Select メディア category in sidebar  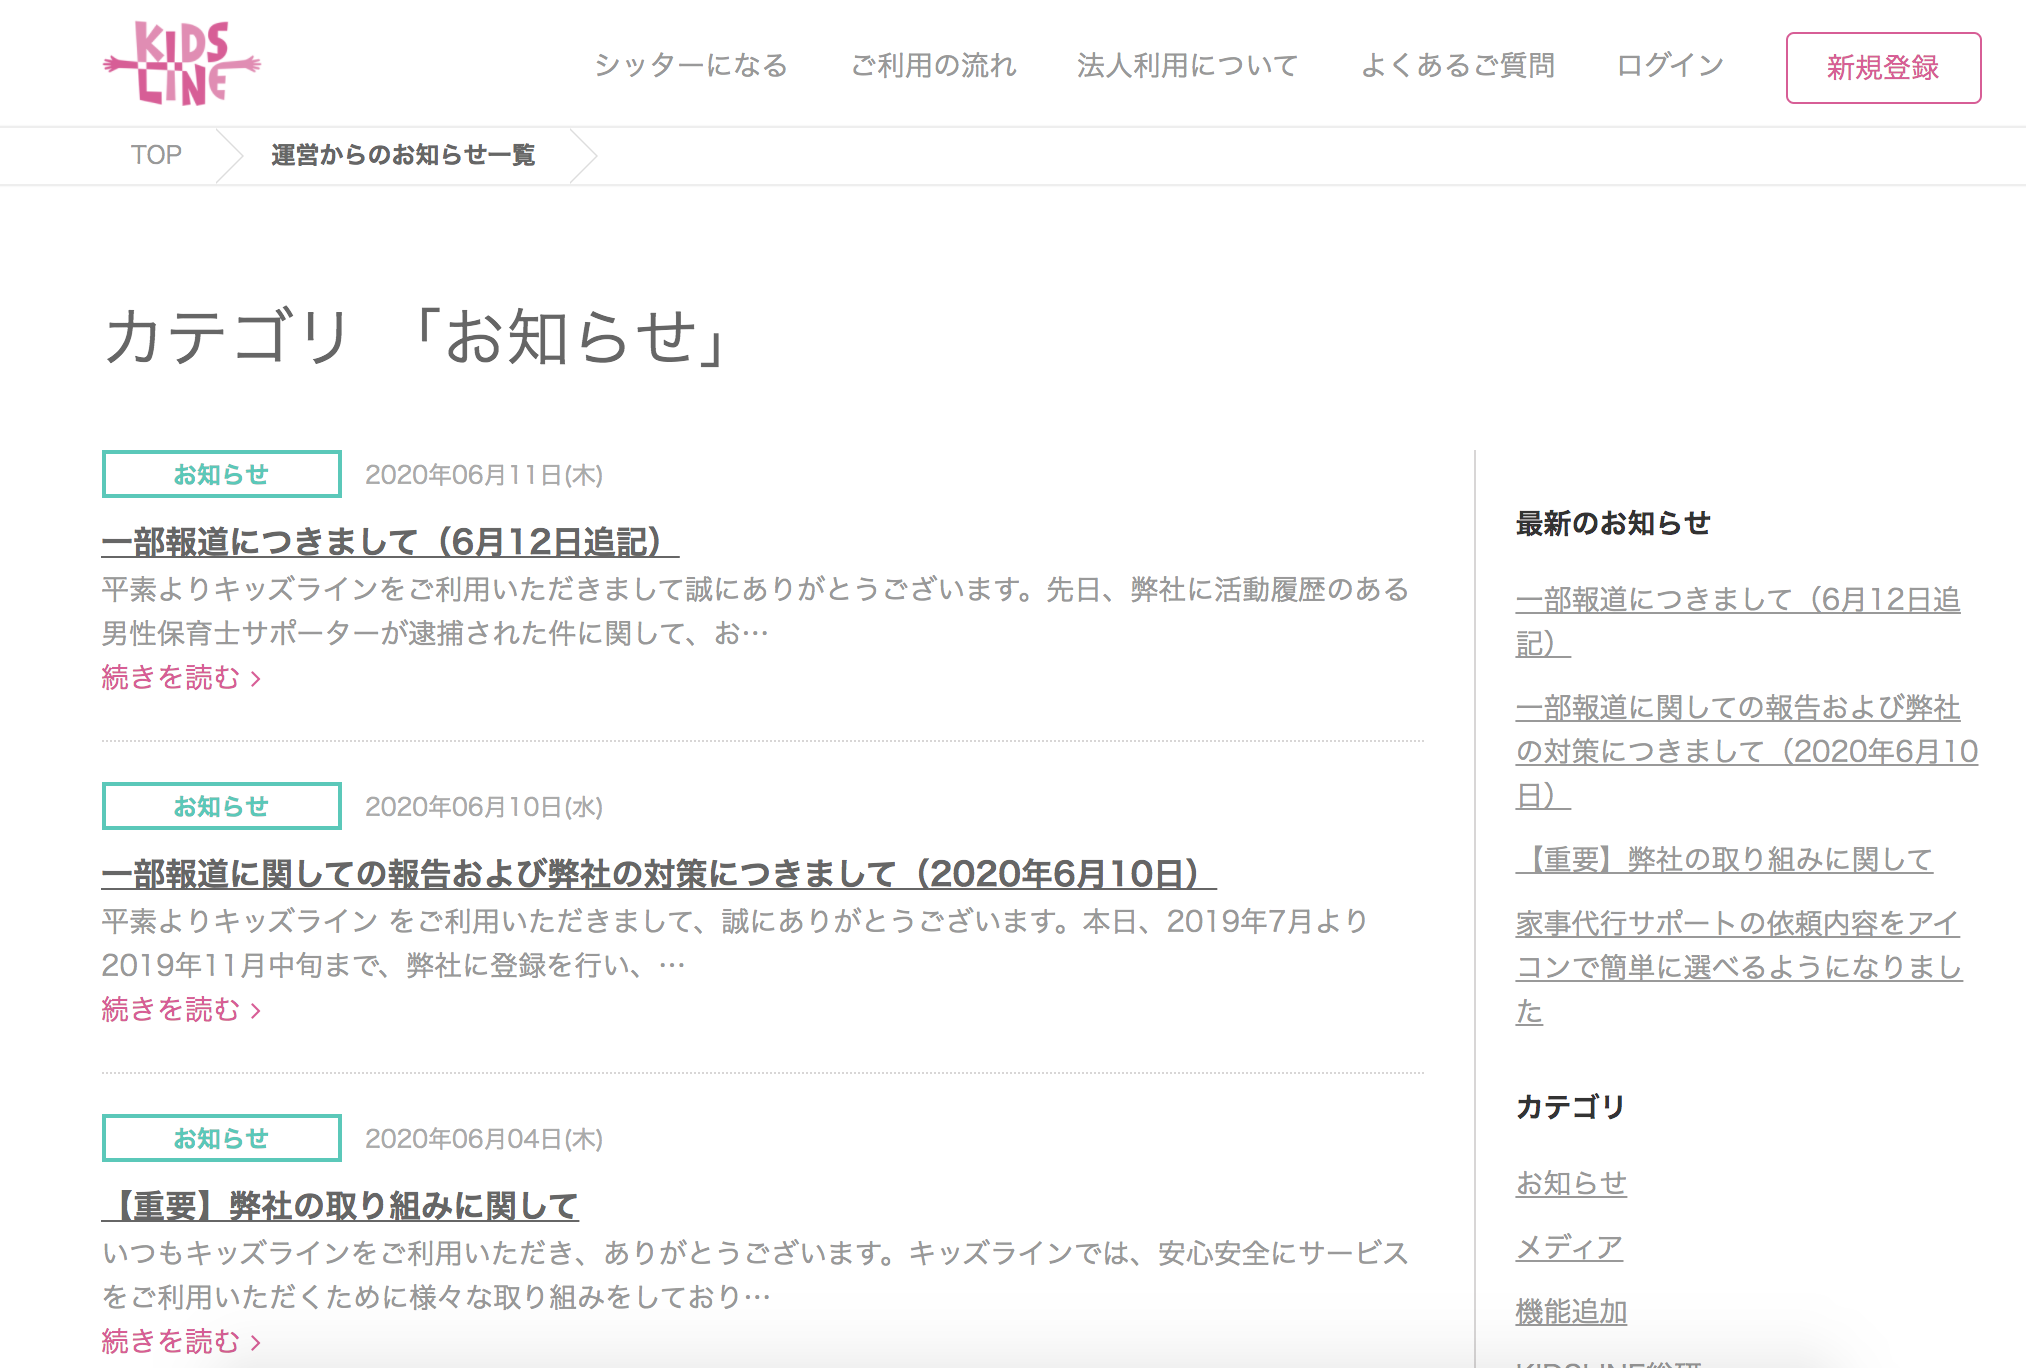click(1568, 1247)
